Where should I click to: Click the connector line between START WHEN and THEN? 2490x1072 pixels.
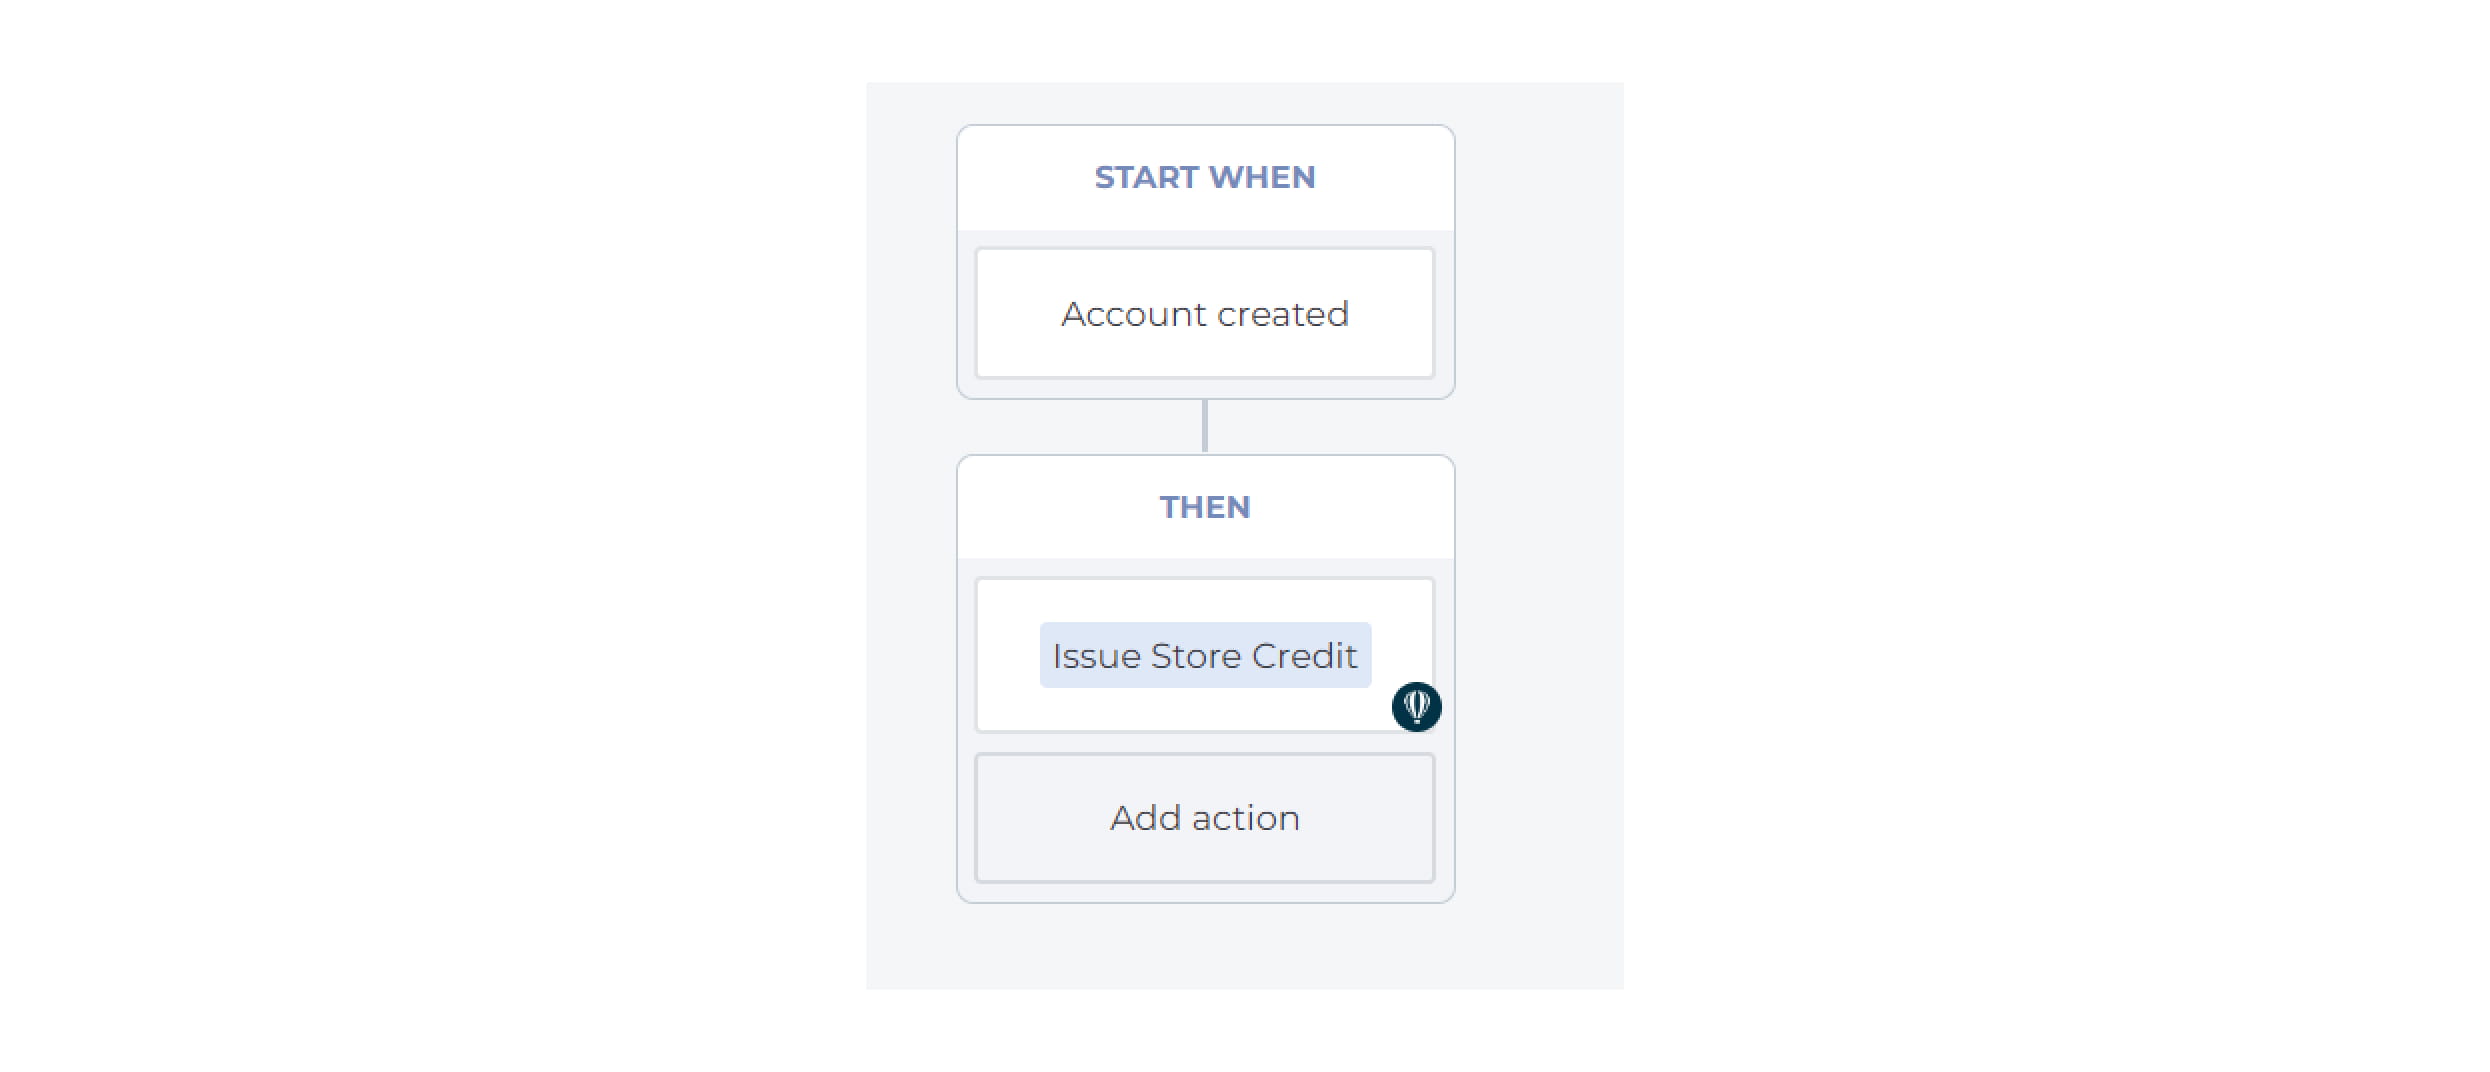click(x=1205, y=427)
